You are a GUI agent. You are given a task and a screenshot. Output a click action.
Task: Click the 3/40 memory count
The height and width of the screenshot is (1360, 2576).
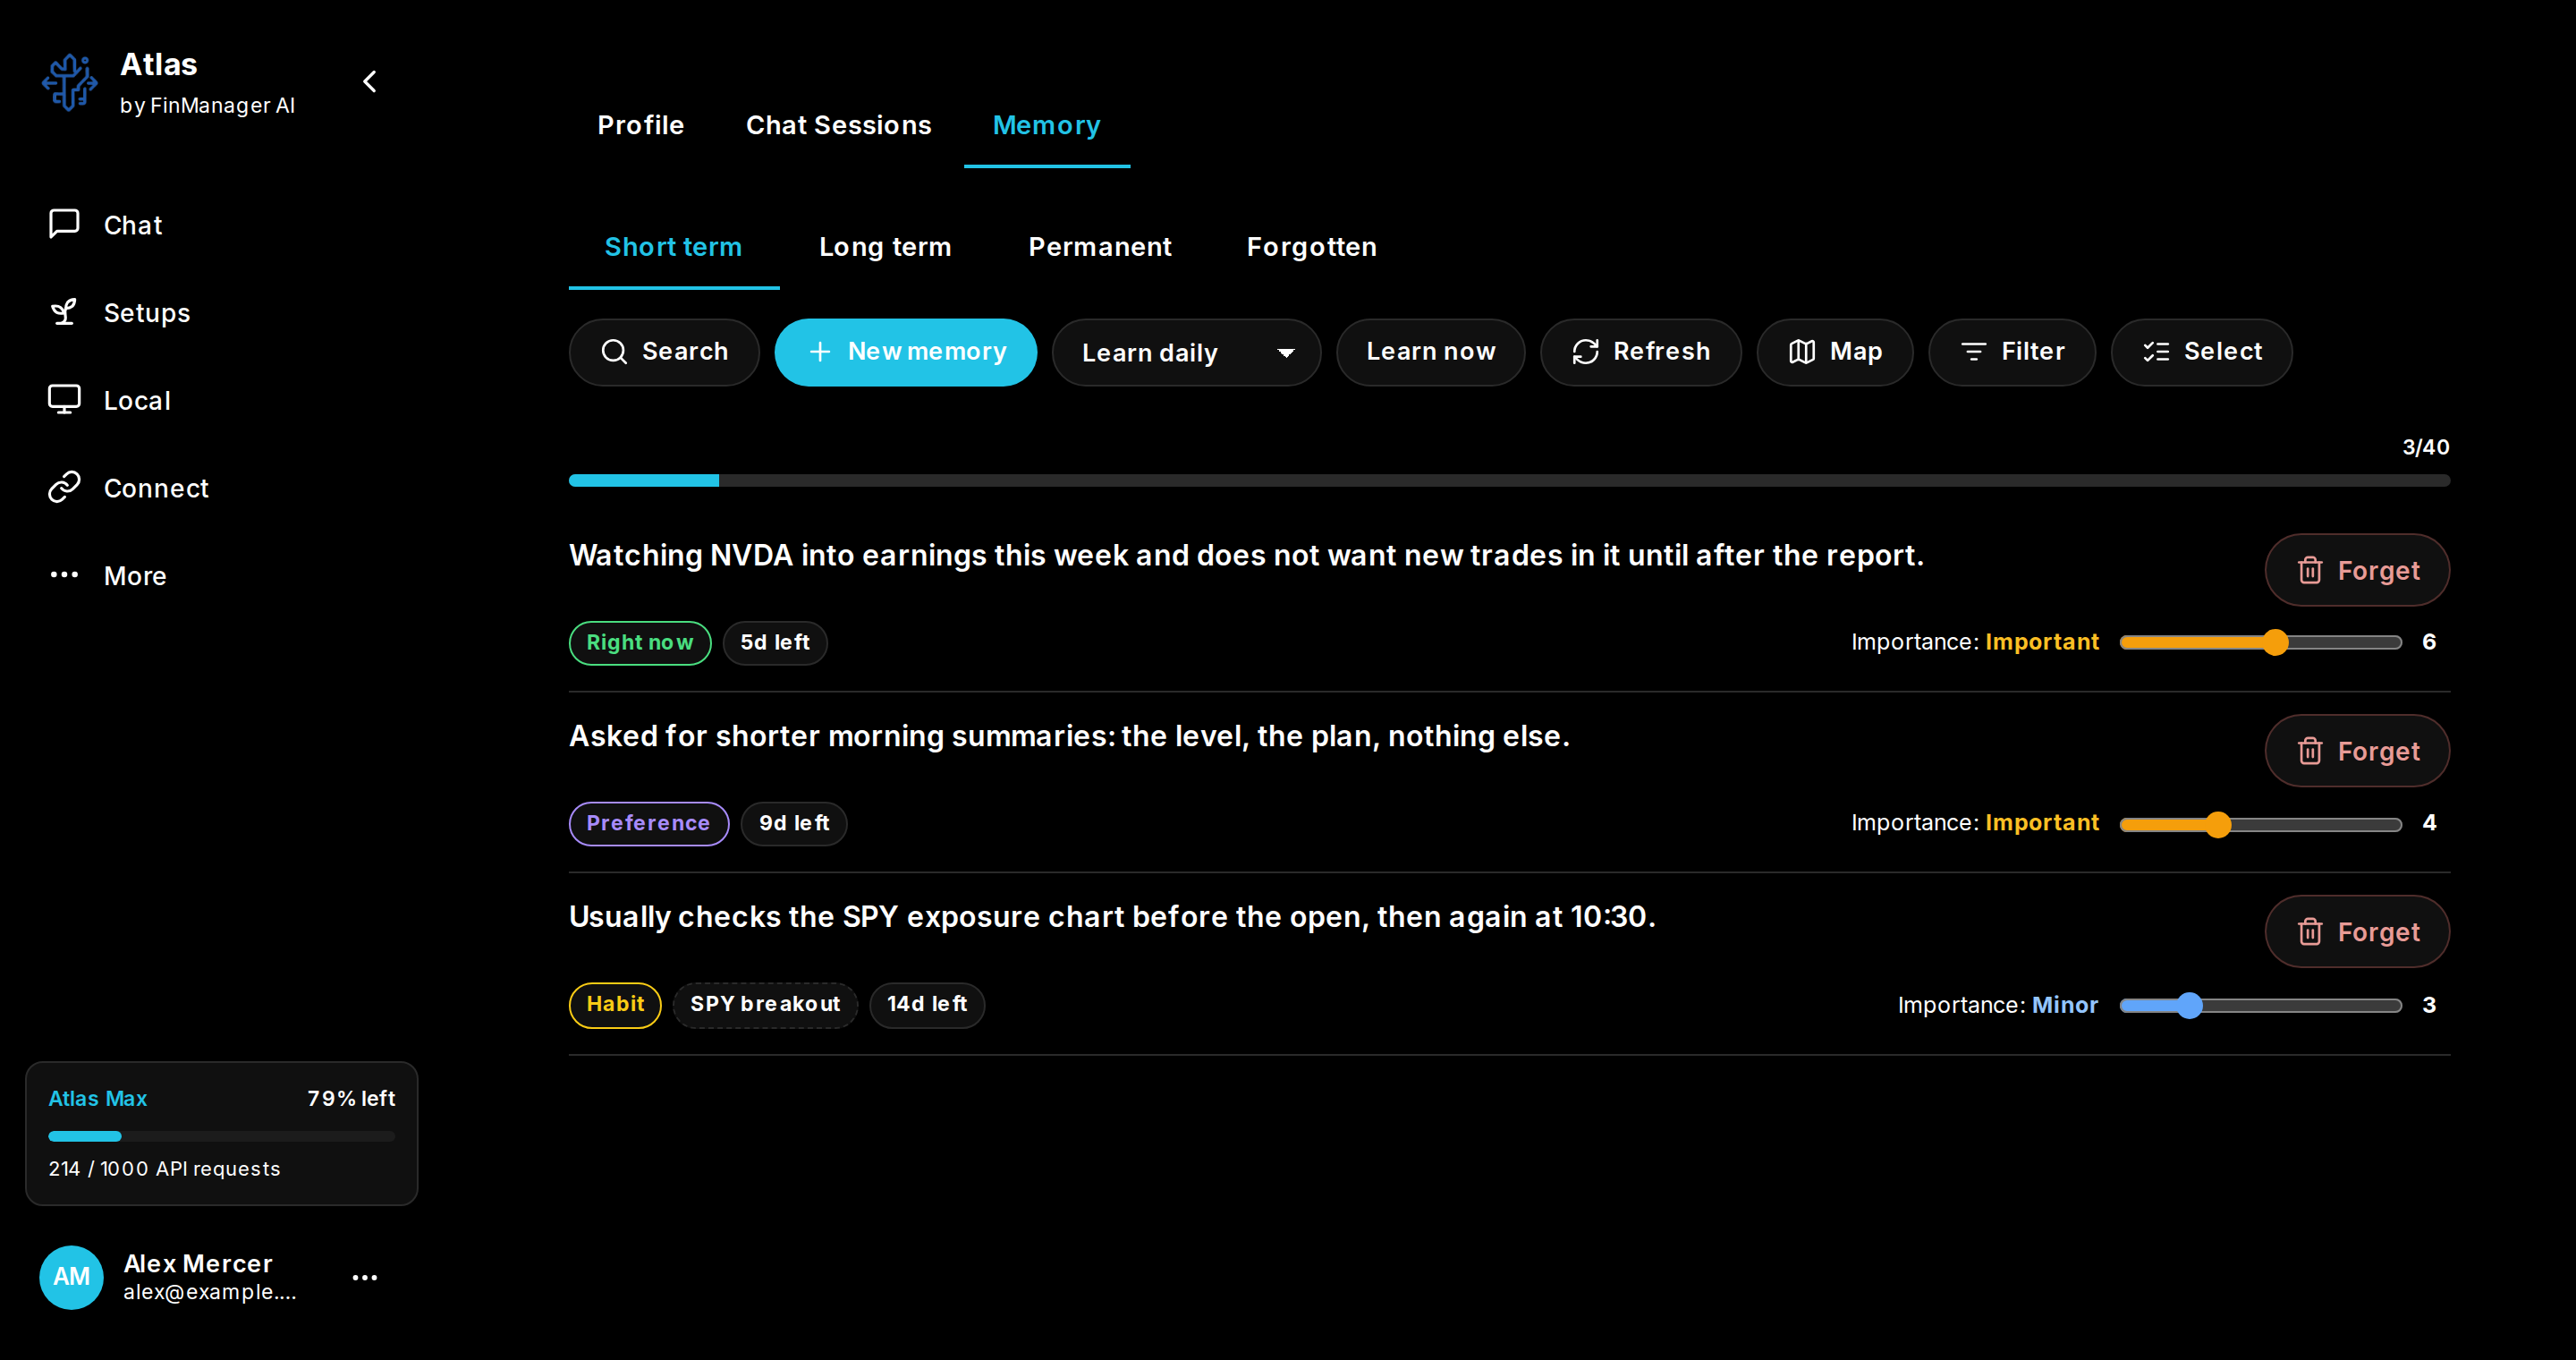pos(2426,447)
